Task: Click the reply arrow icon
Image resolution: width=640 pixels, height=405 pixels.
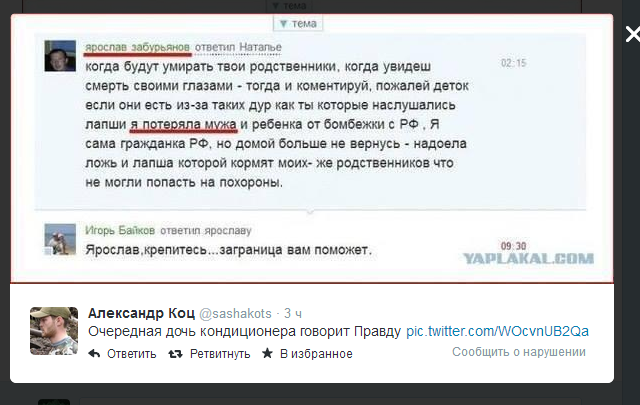Action: [94, 354]
